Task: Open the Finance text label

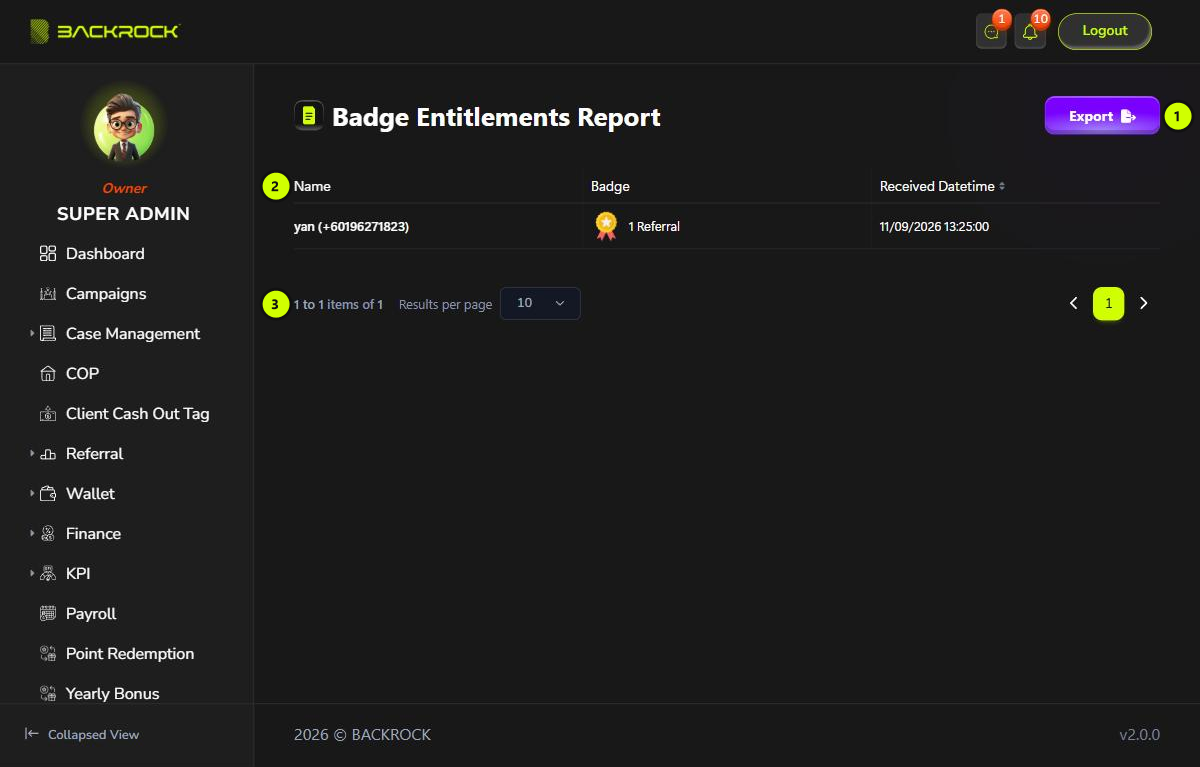Action: click(93, 534)
